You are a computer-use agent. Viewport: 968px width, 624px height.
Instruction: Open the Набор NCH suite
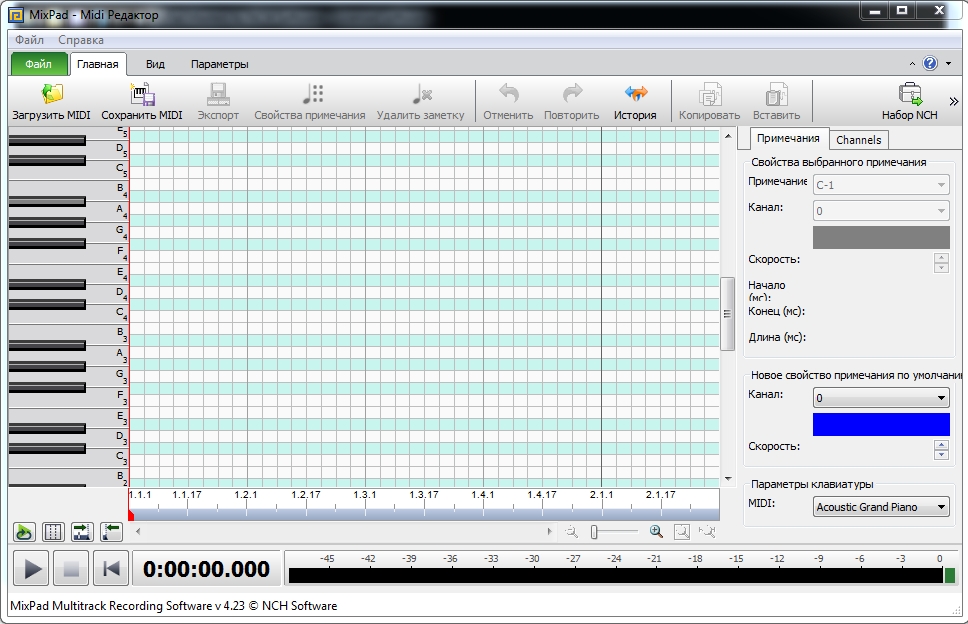click(x=909, y=102)
